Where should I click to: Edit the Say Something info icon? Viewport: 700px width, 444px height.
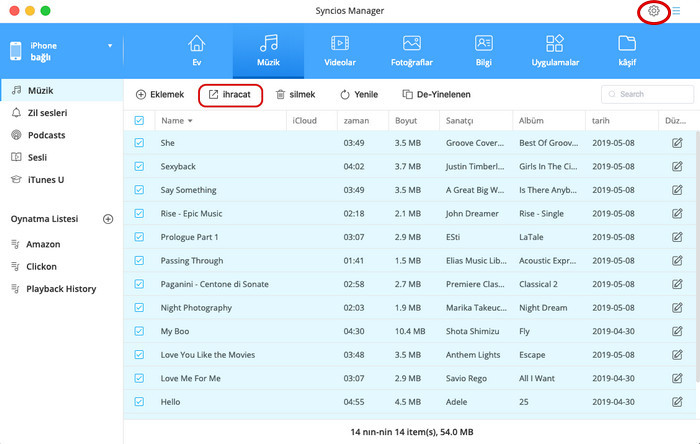coord(677,190)
